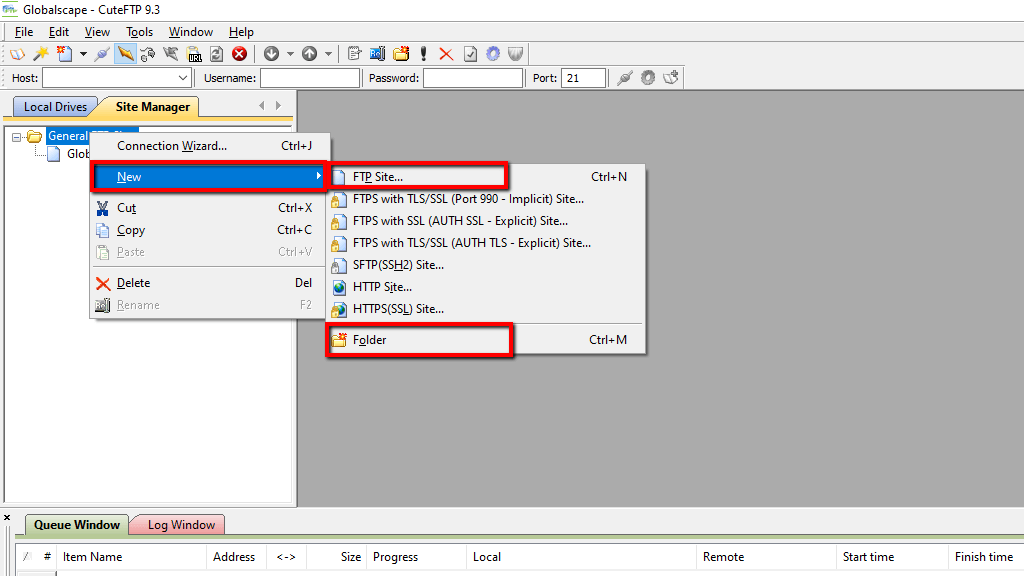Viewport: 1024px width, 576px height.
Task: Click the green Download arrow icon
Action: click(x=271, y=54)
